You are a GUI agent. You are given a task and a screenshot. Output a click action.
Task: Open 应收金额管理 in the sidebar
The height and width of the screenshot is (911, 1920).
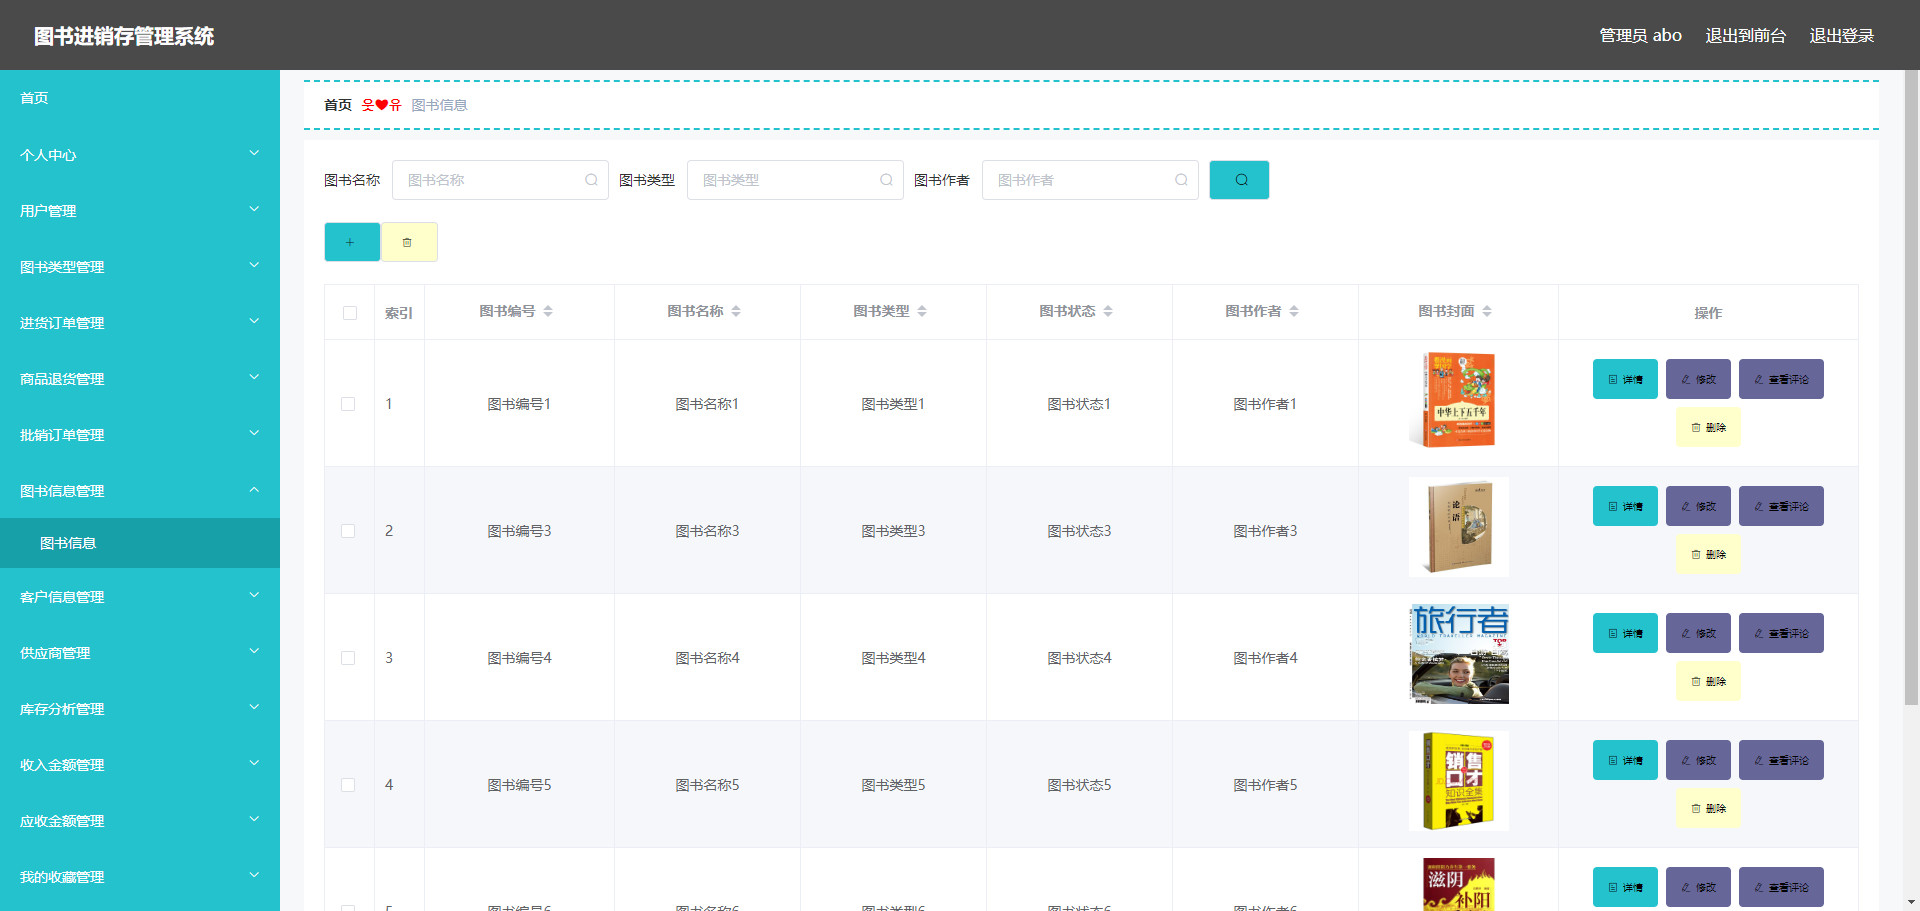click(x=140, y=821)
